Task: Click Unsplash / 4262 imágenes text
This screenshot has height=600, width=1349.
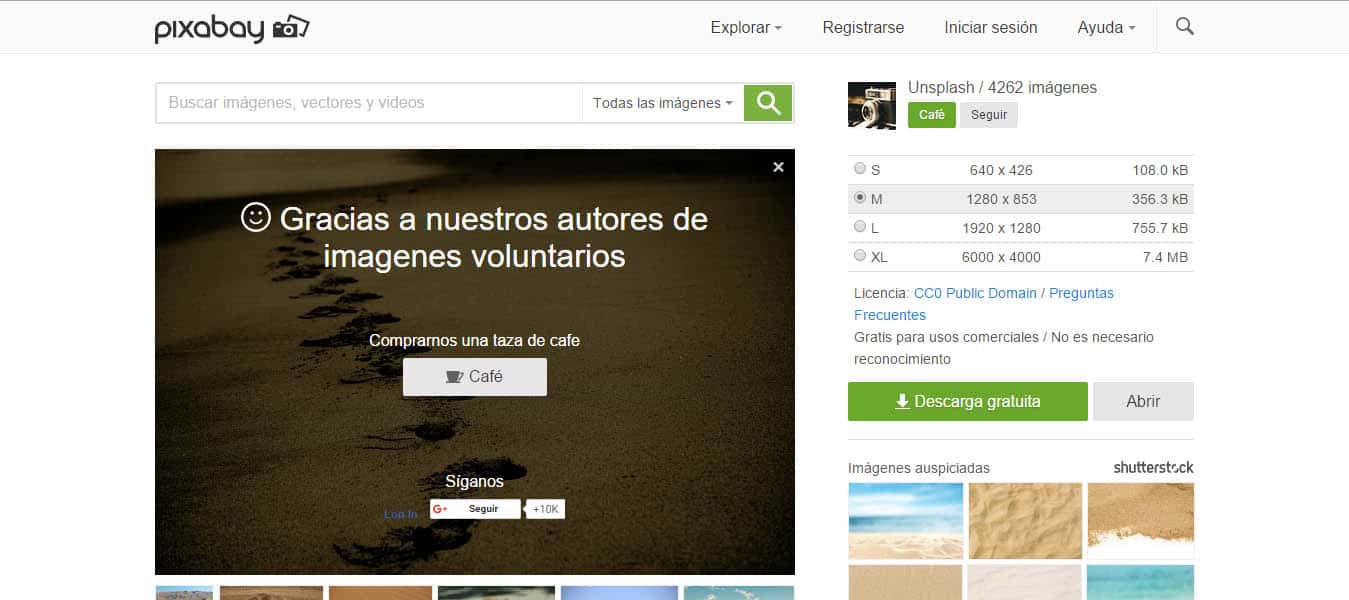Action: tap(1002, 87)
